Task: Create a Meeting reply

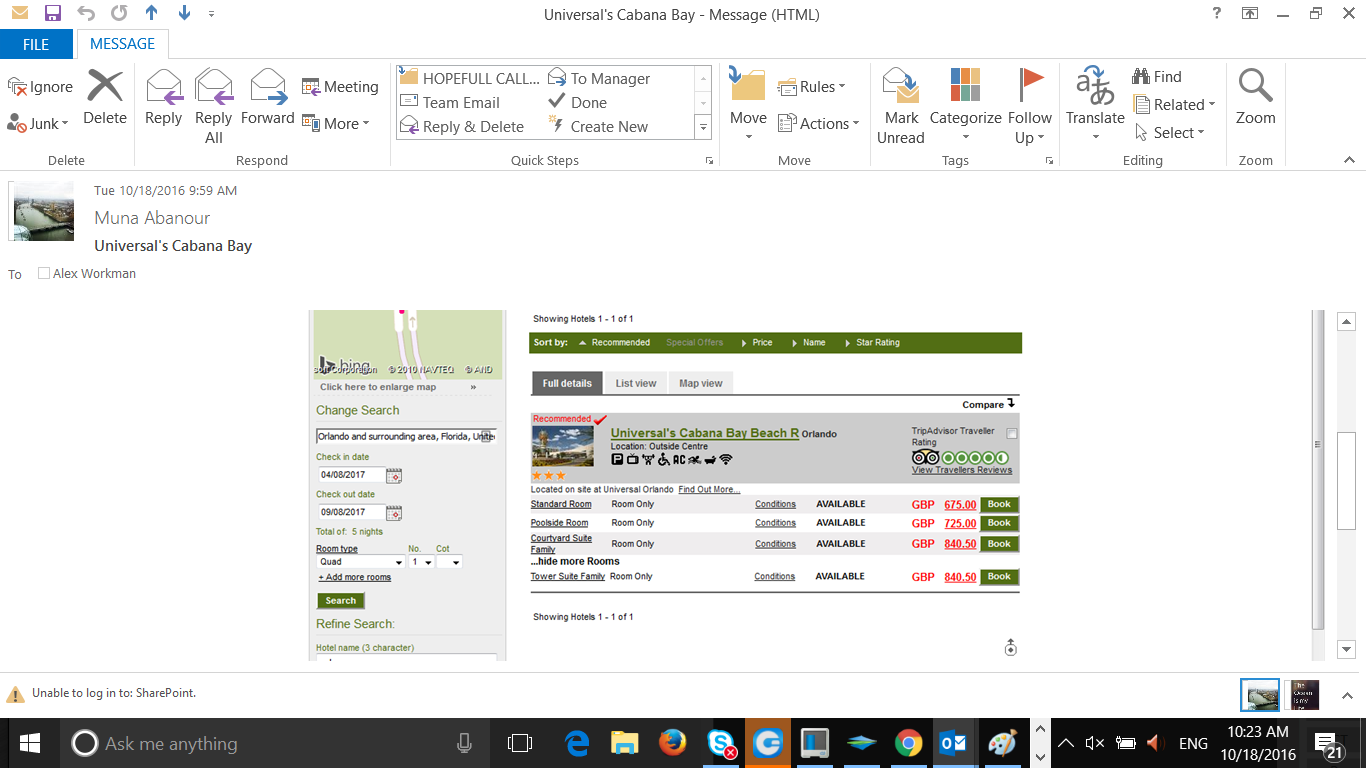Action: 340,87
